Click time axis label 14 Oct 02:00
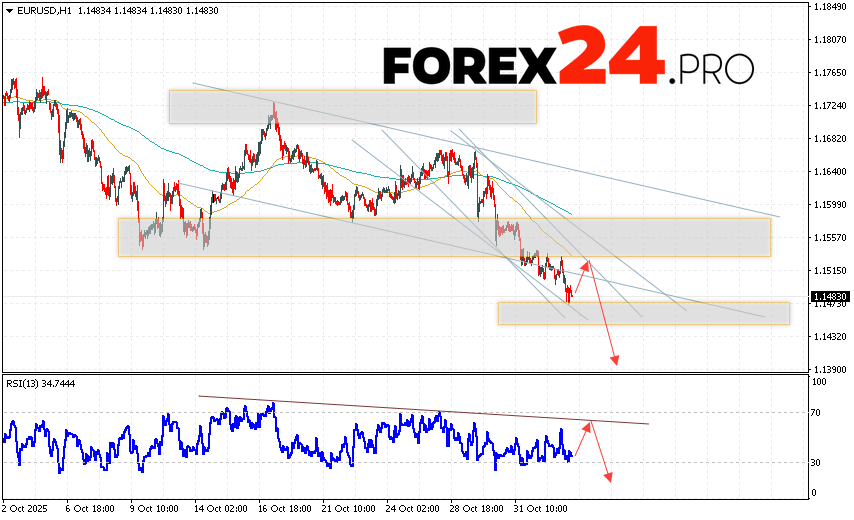Viewport: 854px width, 520px height. pyautogui.click(x=221, y=509)
